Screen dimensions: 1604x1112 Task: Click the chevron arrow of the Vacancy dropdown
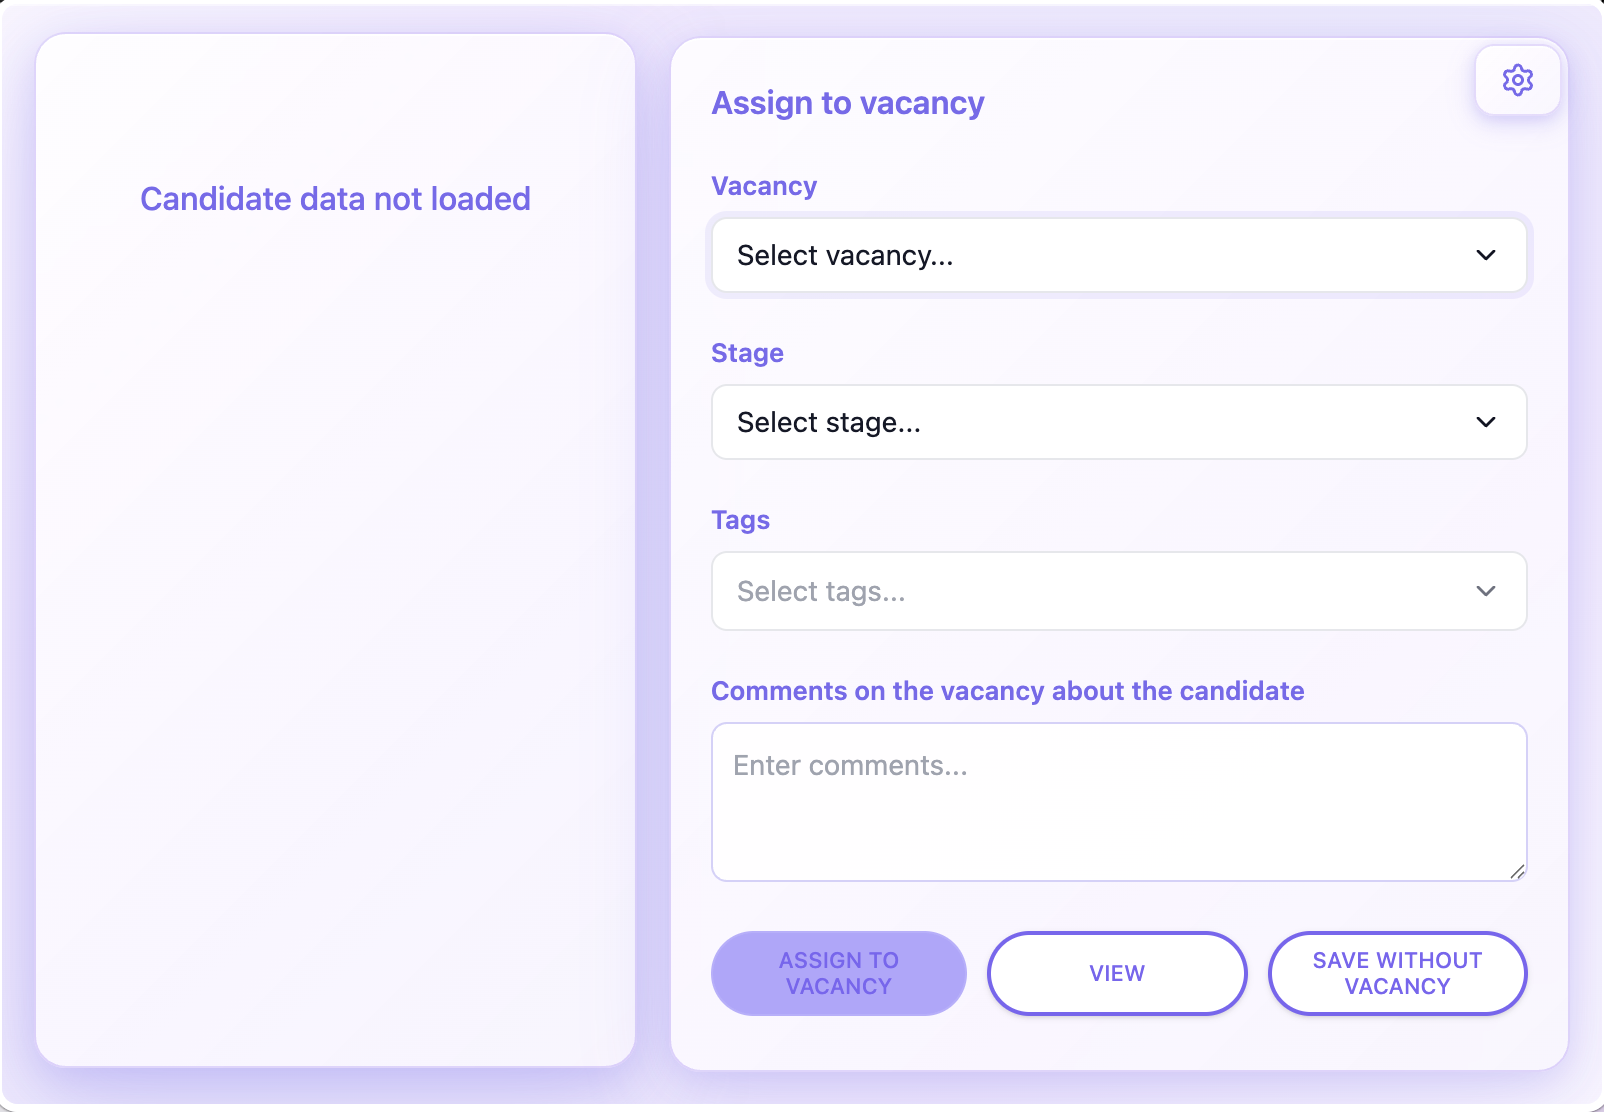[1486, 255]
